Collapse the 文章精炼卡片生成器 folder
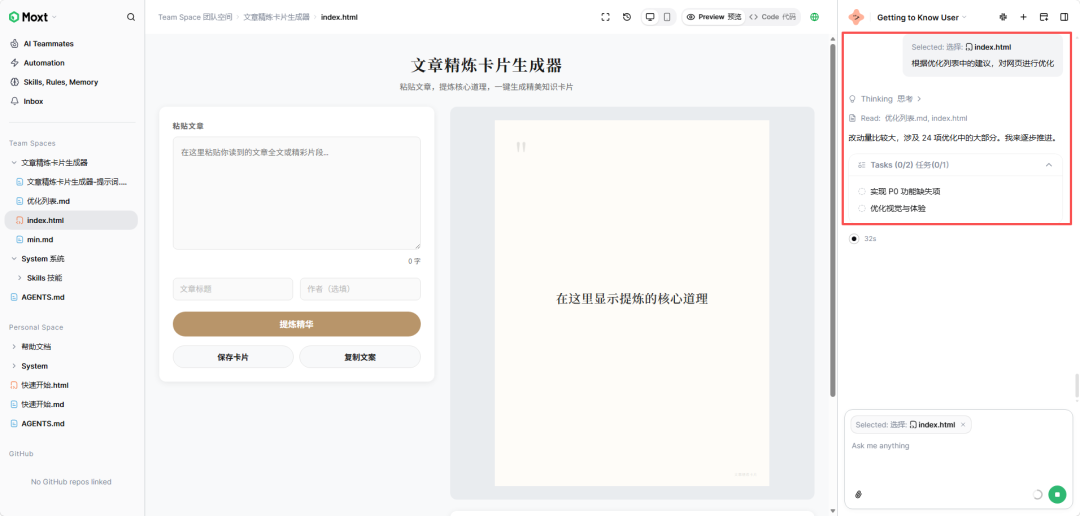The image size is (1080, 516). point(14,163)
